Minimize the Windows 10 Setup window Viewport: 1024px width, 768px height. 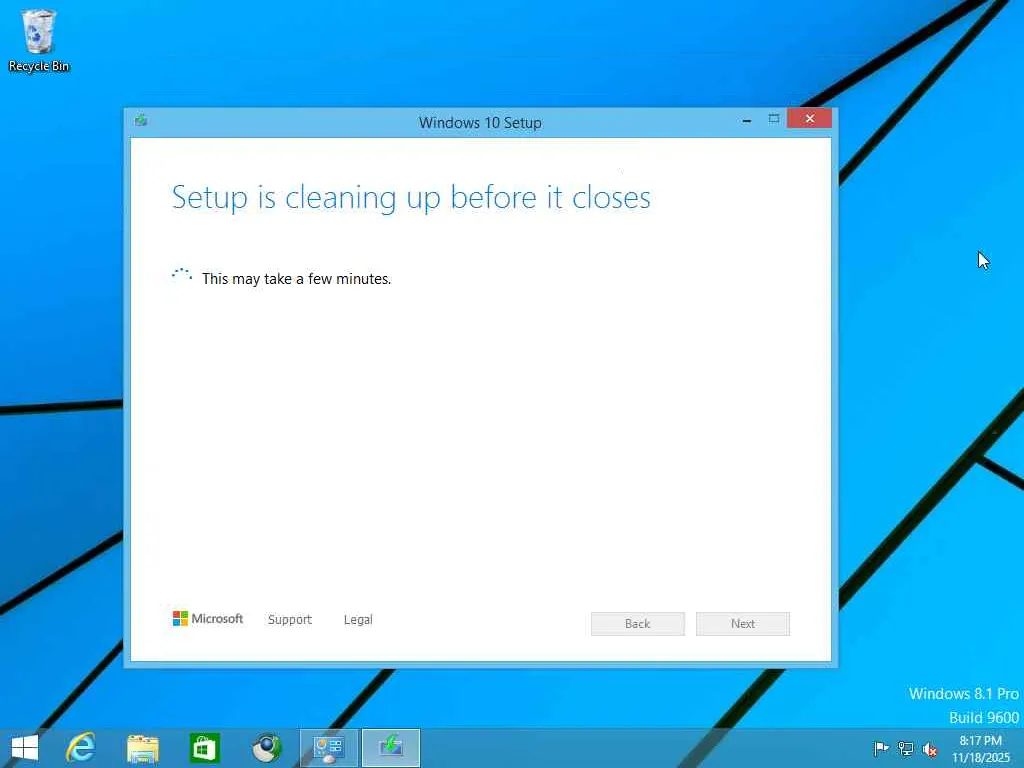pos(746,120)
